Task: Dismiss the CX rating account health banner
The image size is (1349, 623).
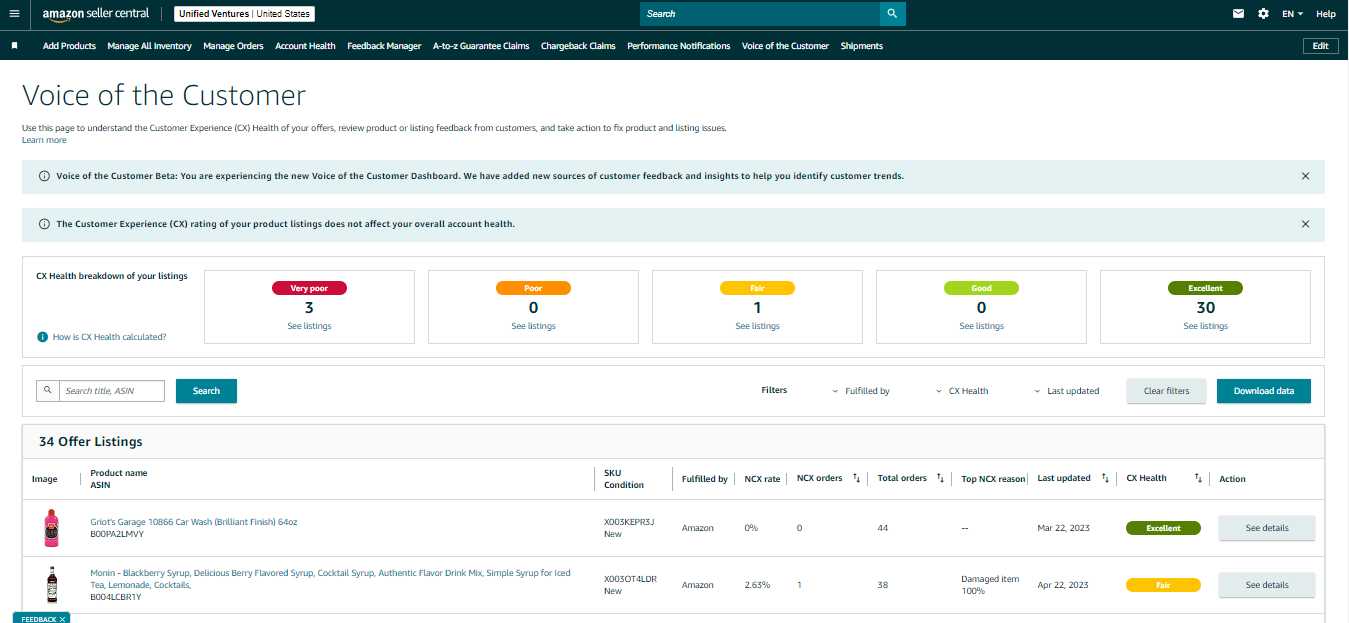Action: [x=1305, y=224]
